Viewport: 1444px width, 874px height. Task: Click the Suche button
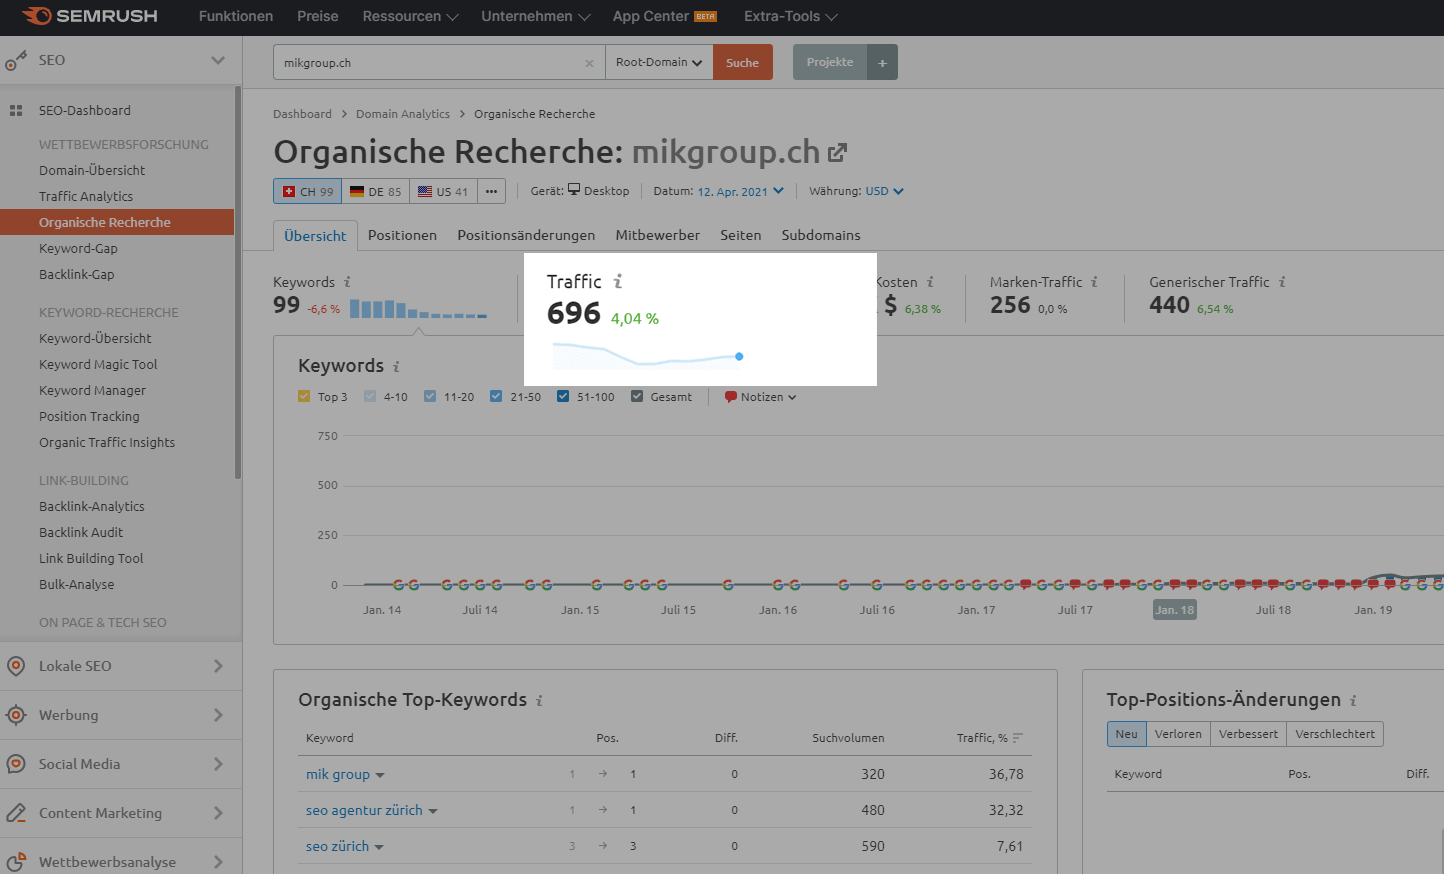tap(743, 62)
